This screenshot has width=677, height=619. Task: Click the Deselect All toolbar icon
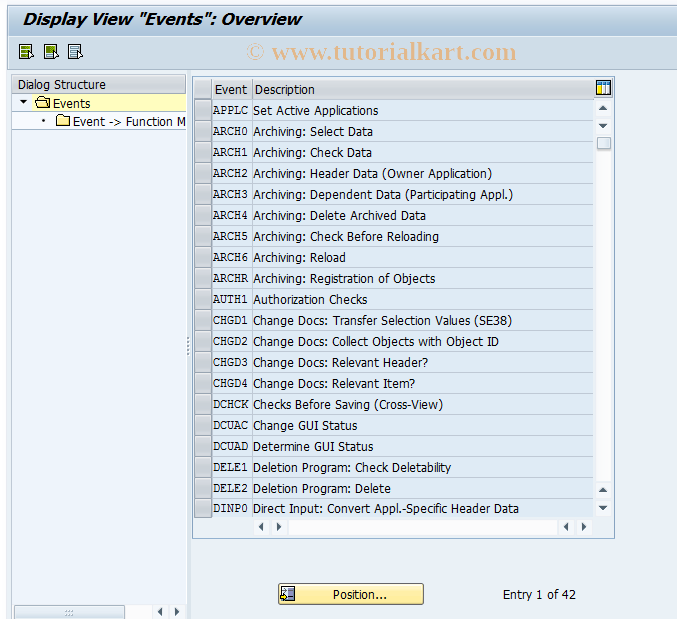point(75,52)
